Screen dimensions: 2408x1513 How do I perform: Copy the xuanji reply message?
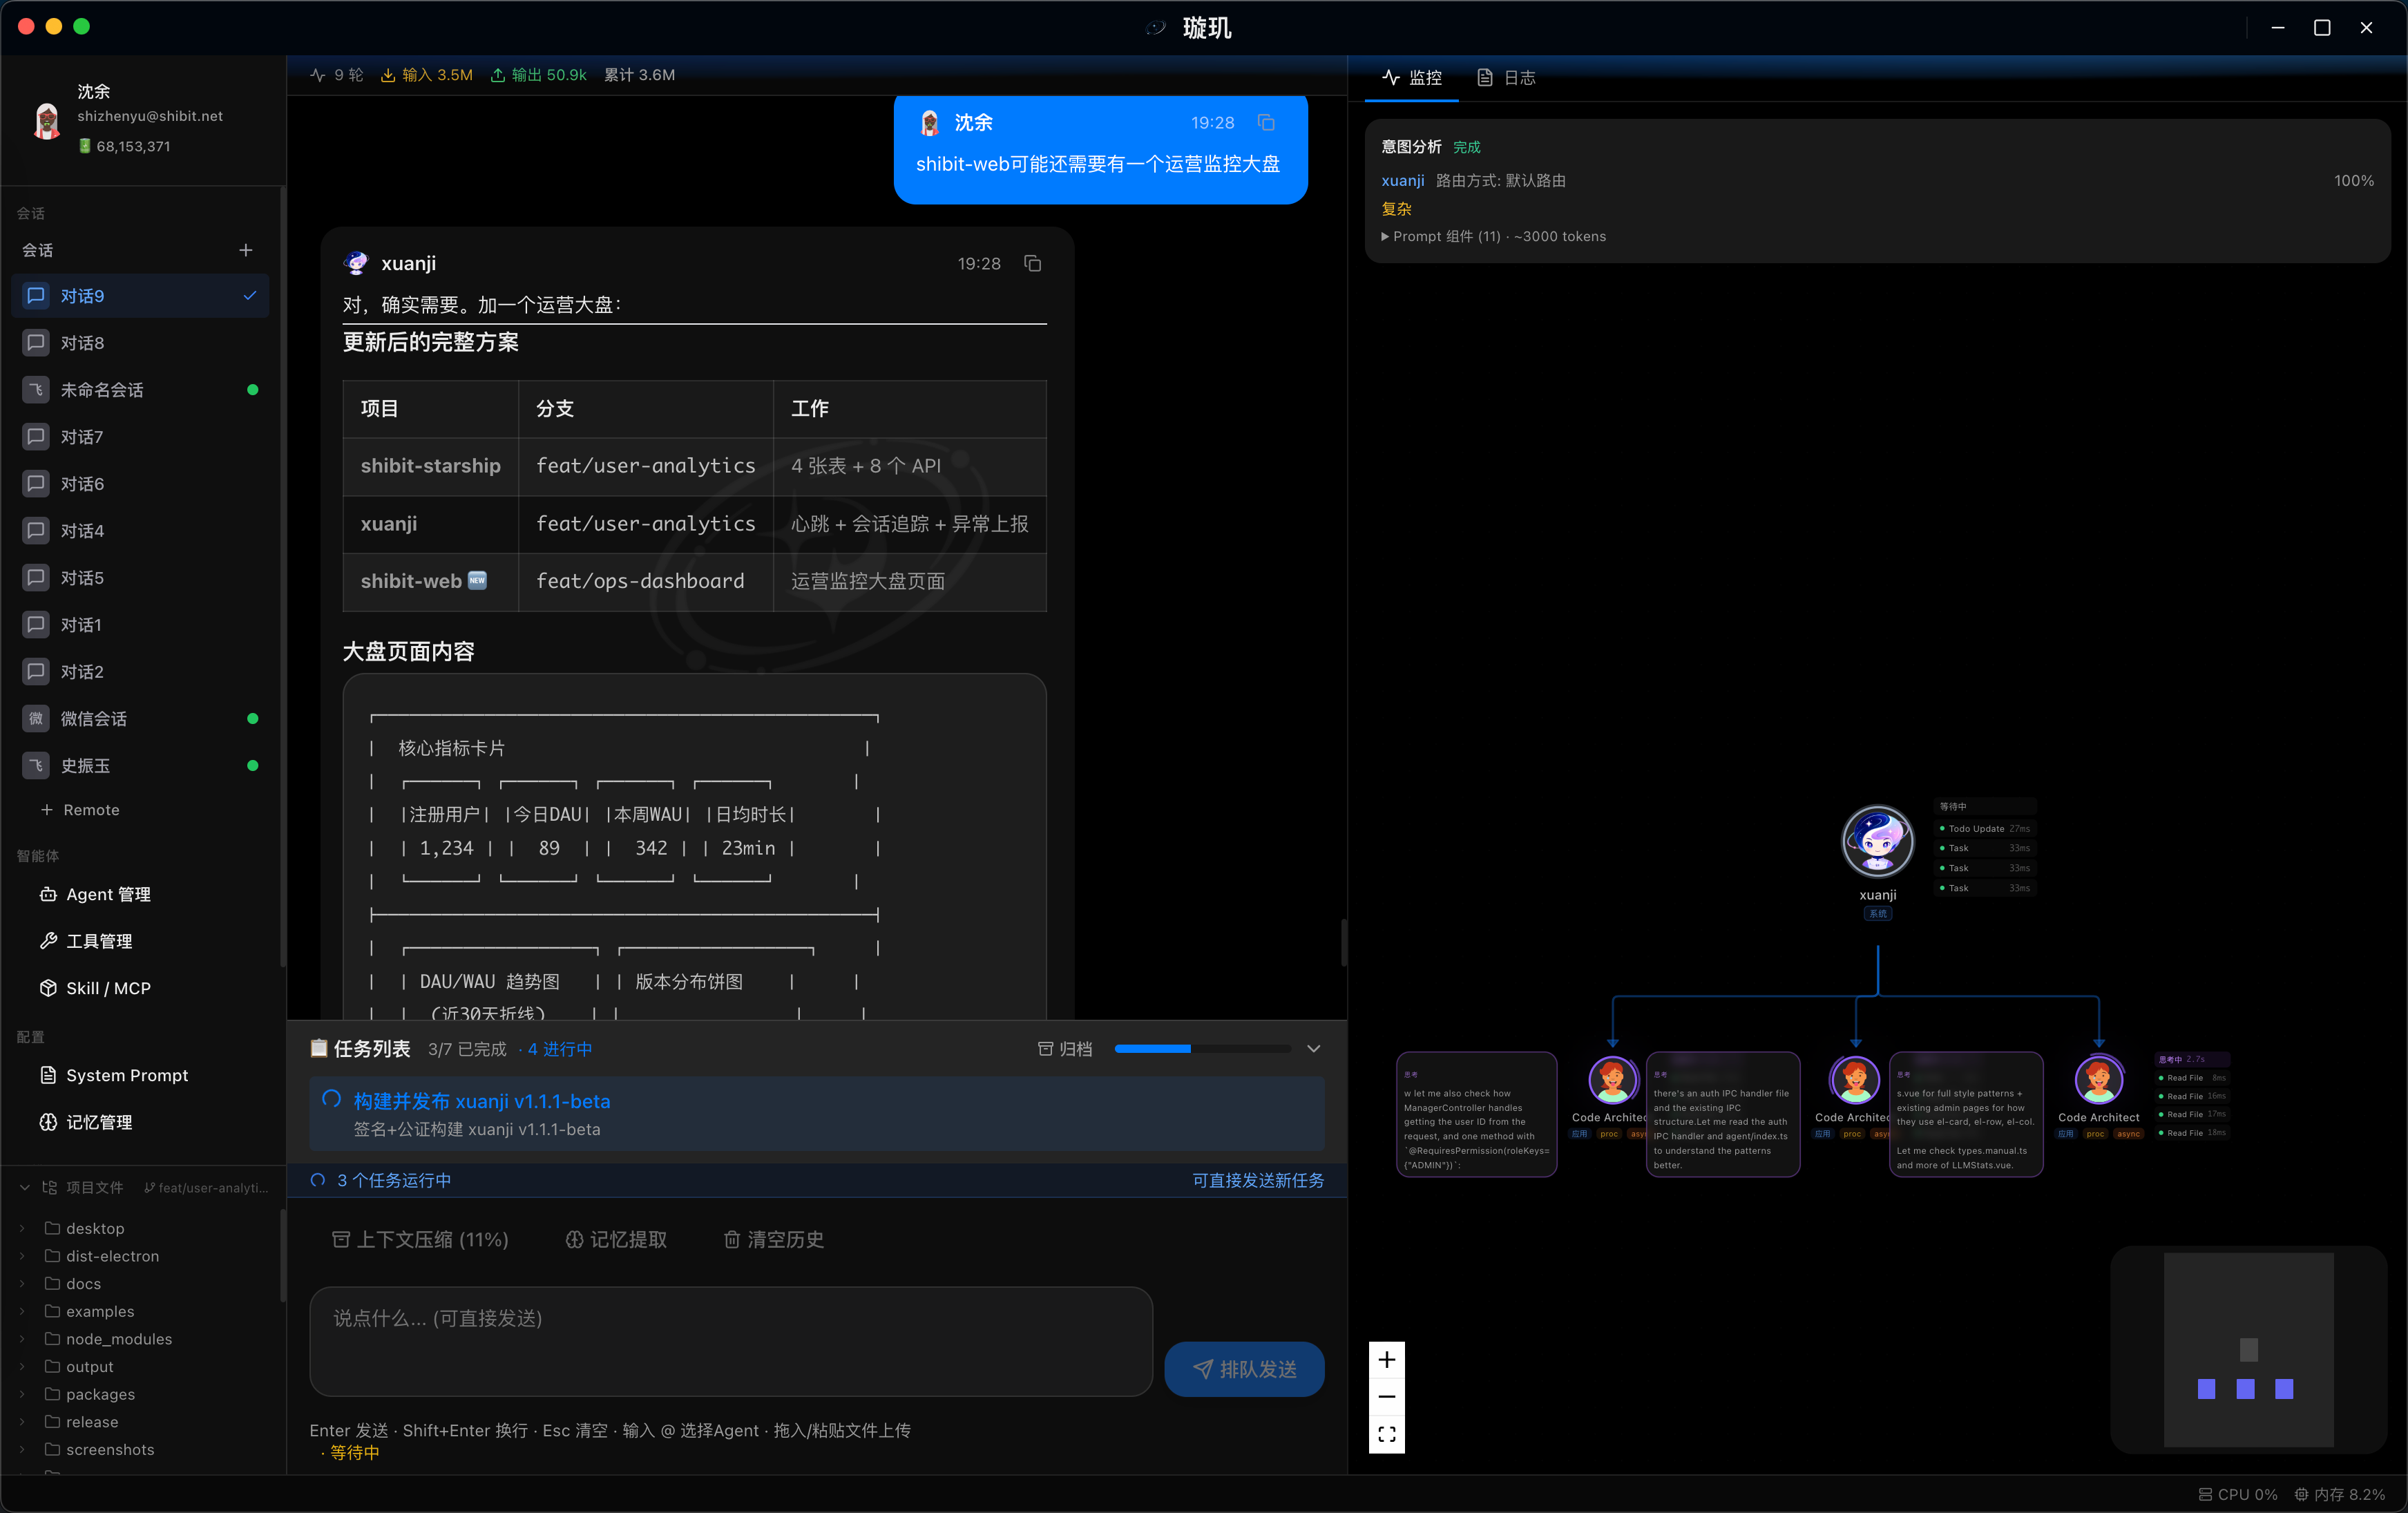1032,263
